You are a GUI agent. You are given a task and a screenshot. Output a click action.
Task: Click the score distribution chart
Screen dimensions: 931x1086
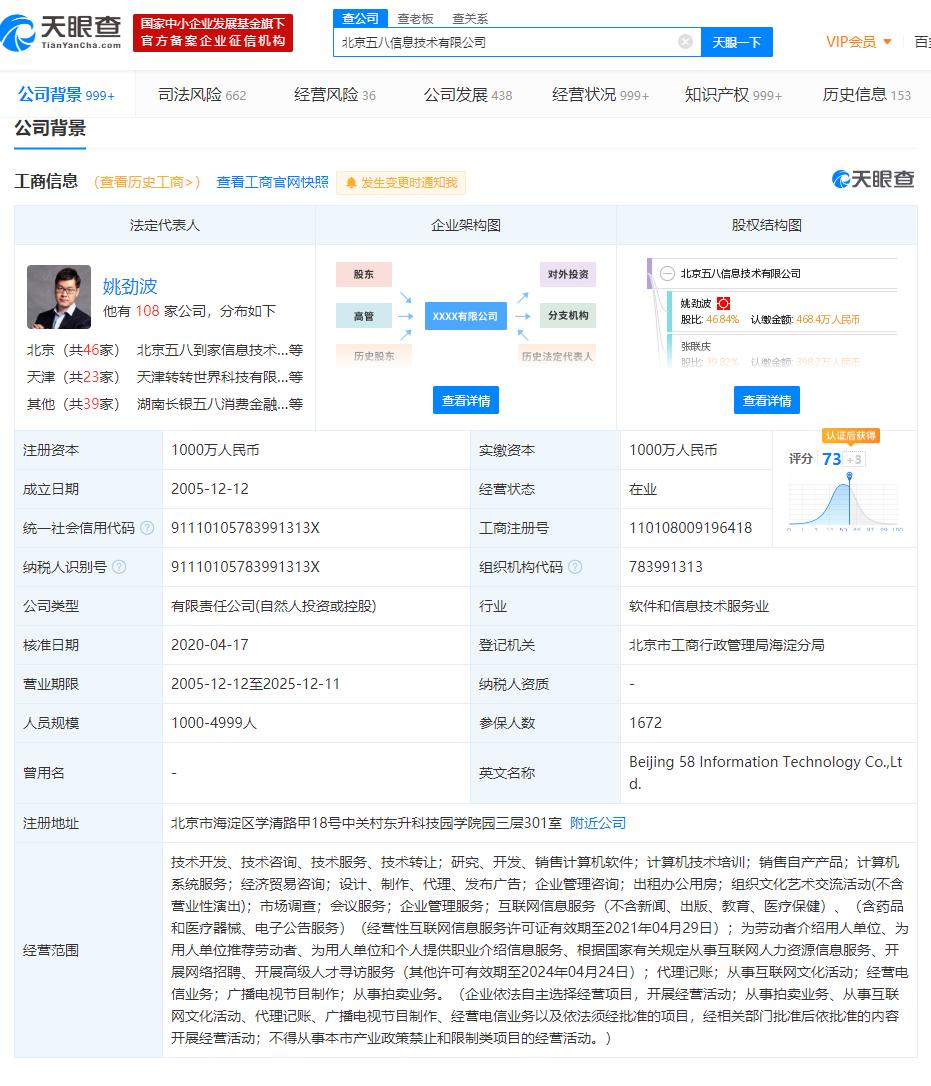point(844,504)
